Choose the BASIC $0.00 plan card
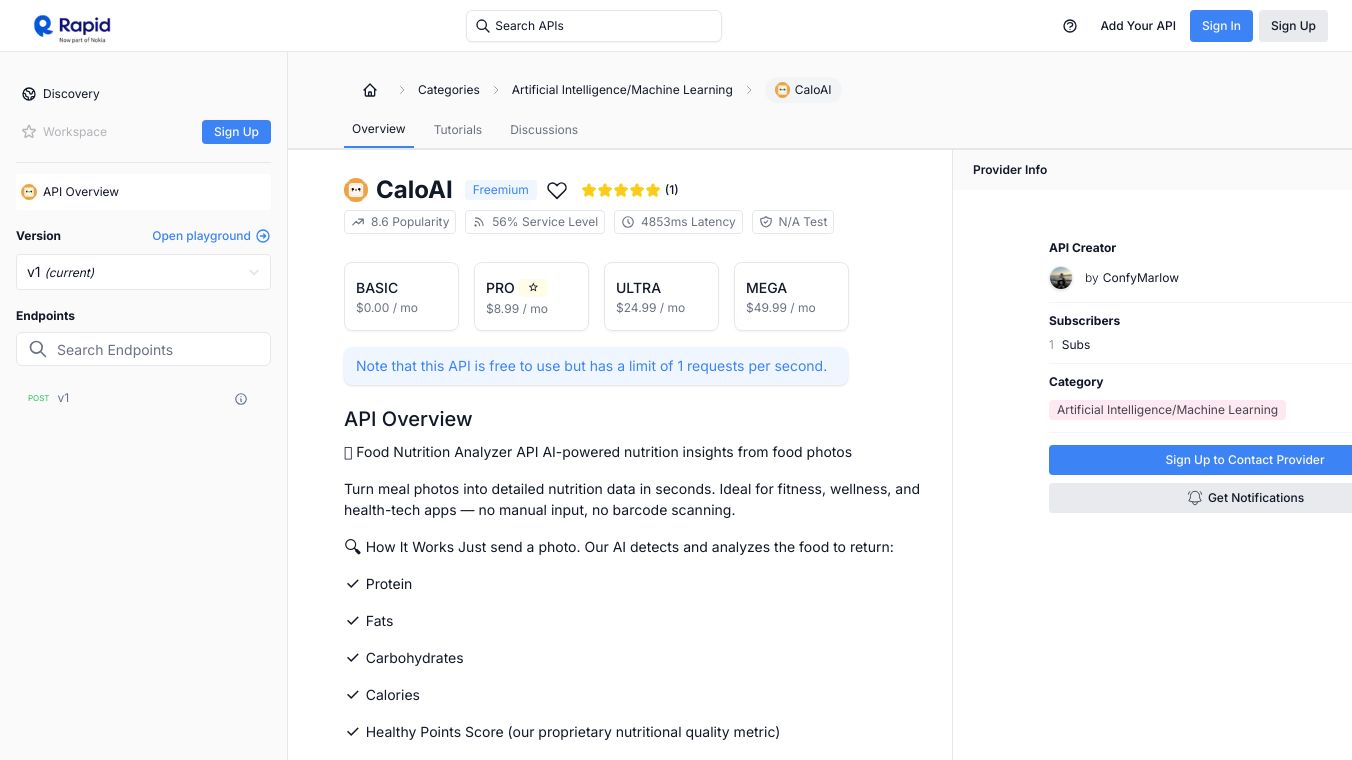 coord(401,296)
